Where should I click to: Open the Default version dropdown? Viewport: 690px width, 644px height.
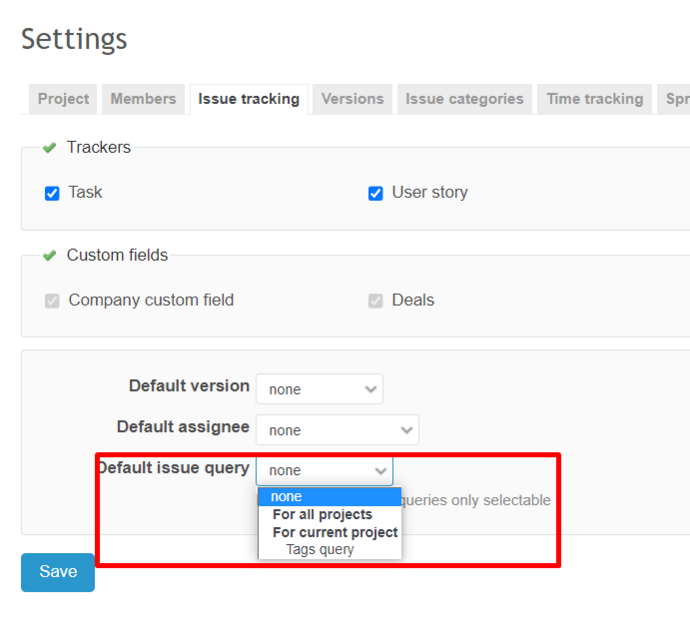[319, 389]
